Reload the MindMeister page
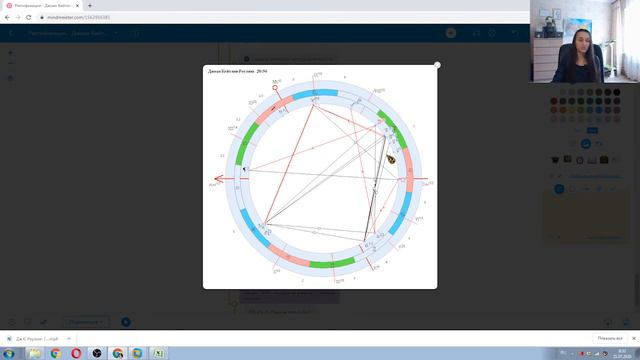The image size is (640, 360). tap(29, 18)
